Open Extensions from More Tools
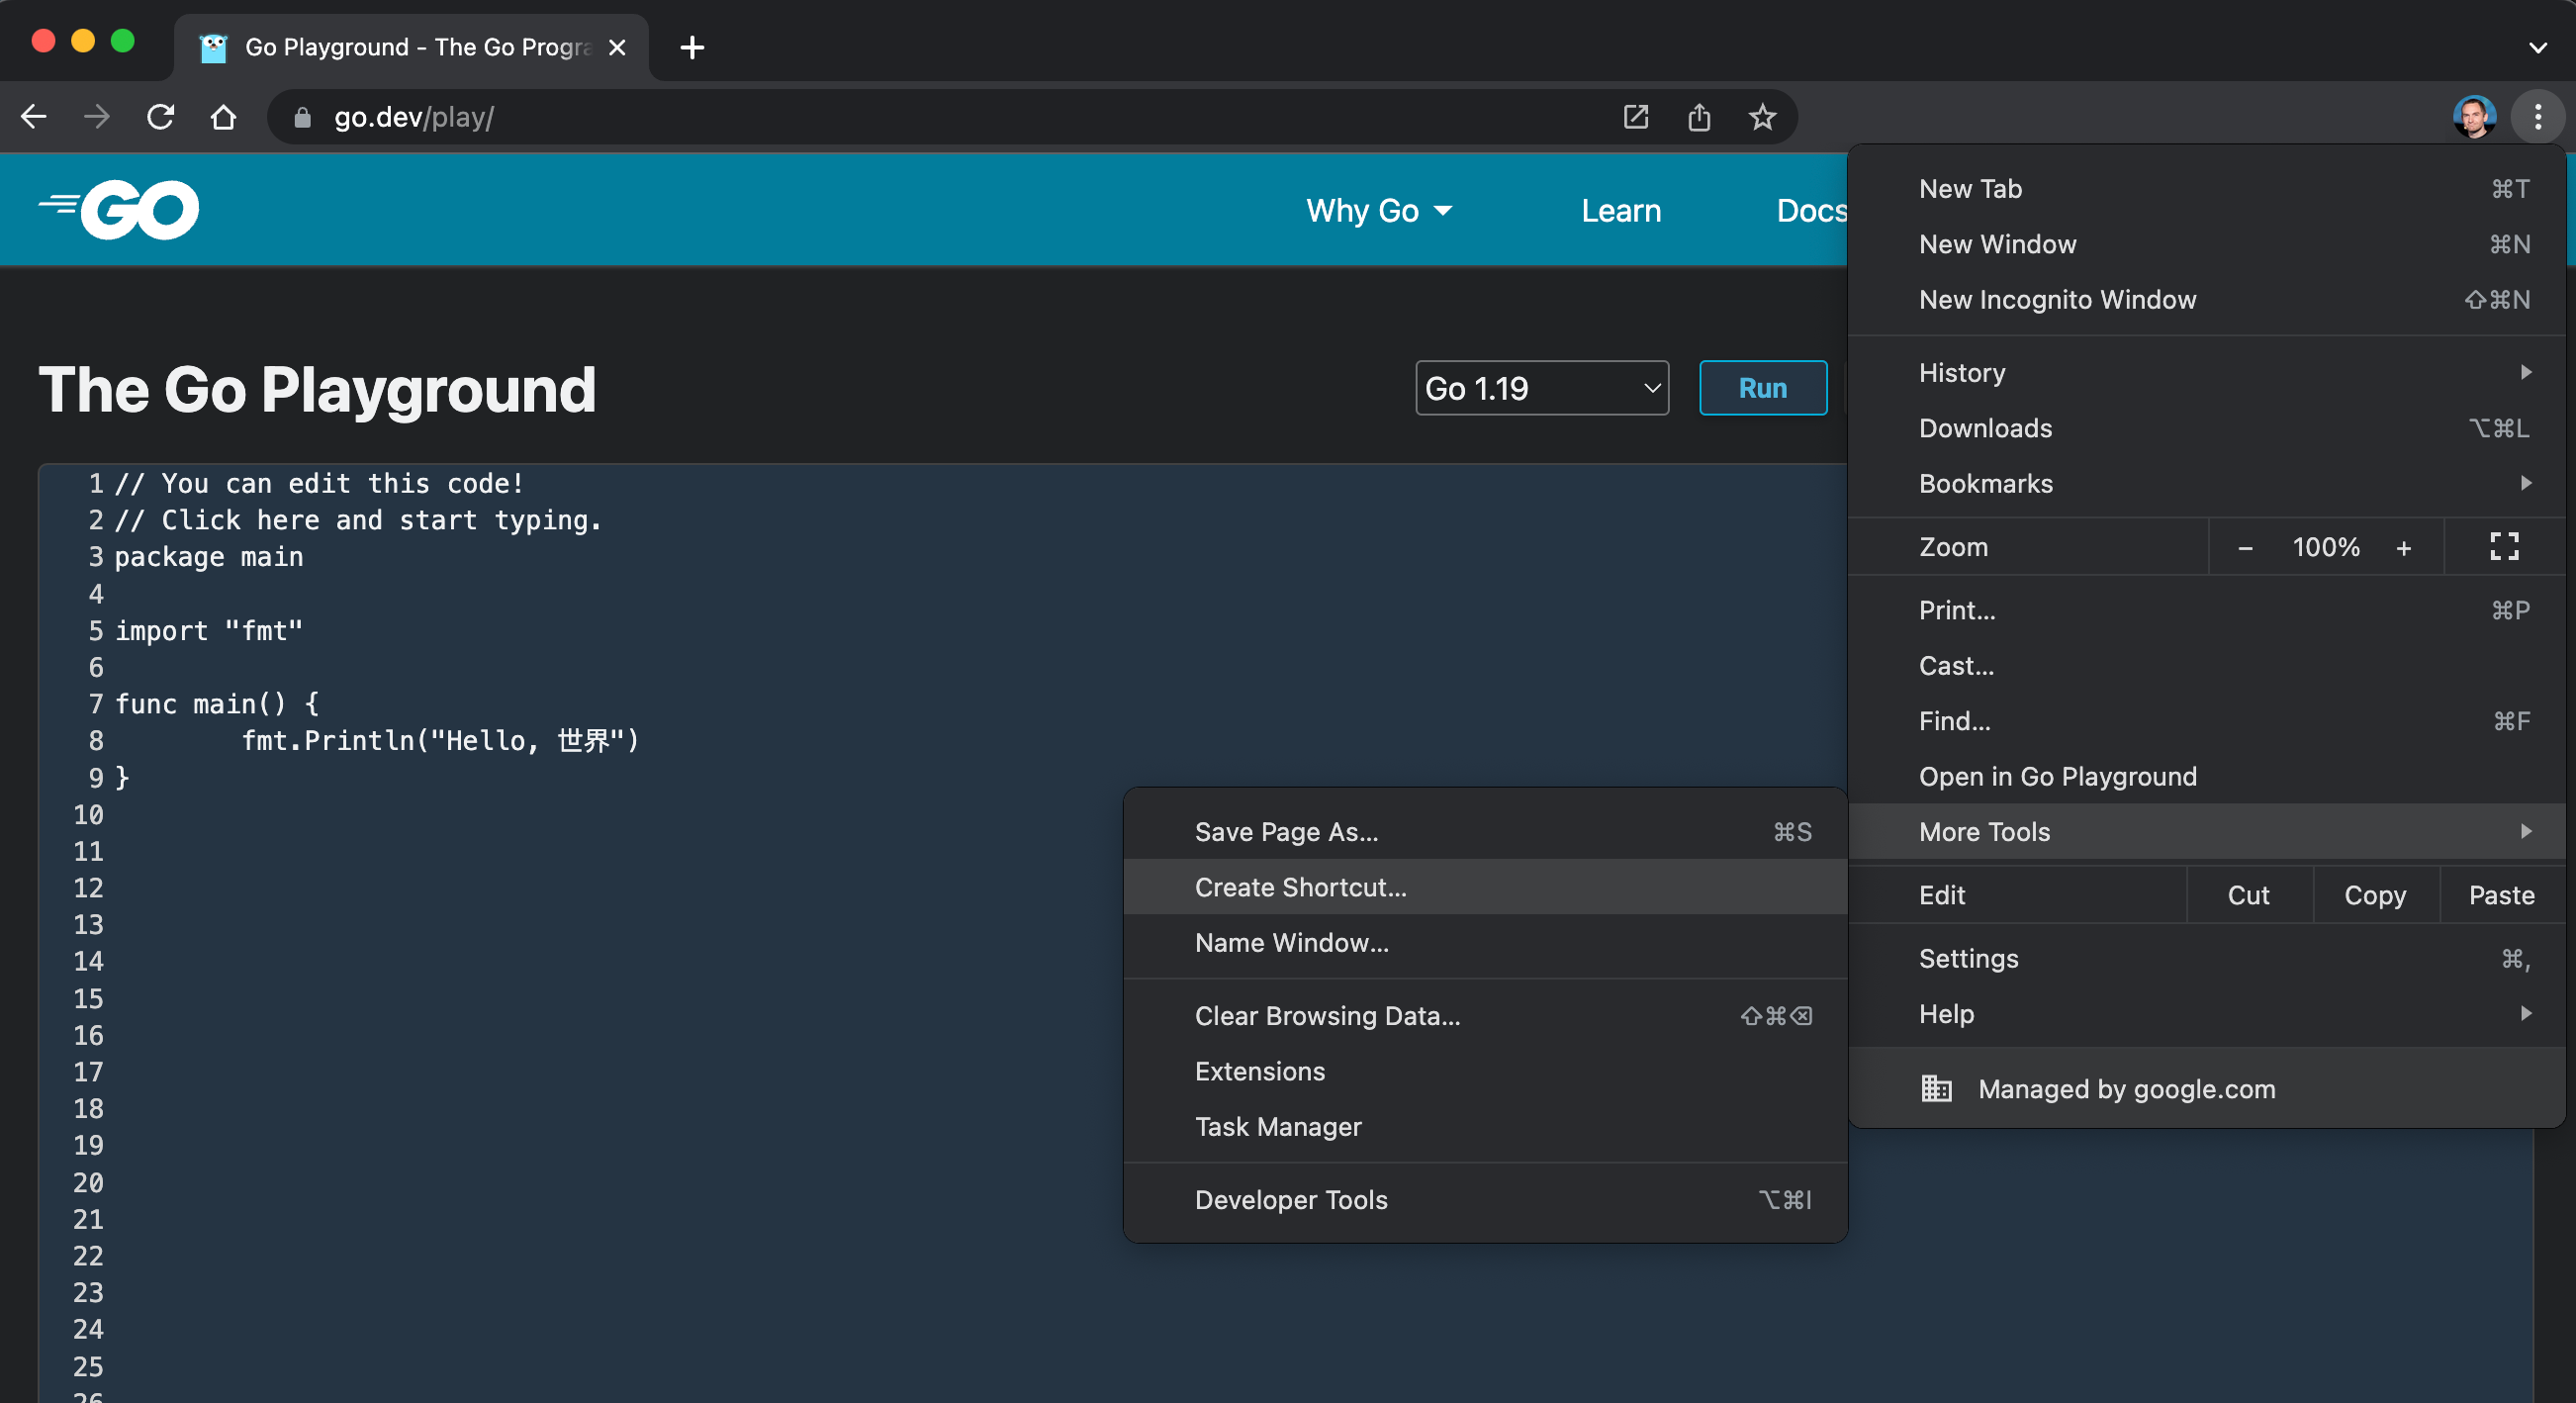The height and width of the screenshot is (1403, 2576). point(1485,1070)
